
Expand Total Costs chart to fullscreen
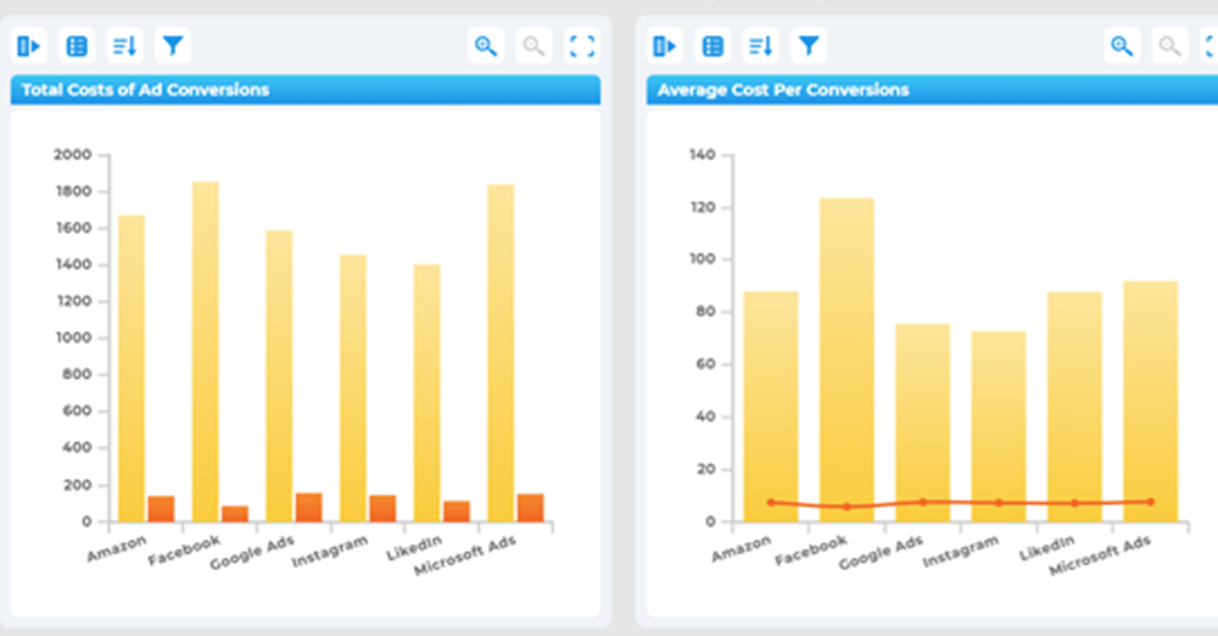click(x=582, y=45)
